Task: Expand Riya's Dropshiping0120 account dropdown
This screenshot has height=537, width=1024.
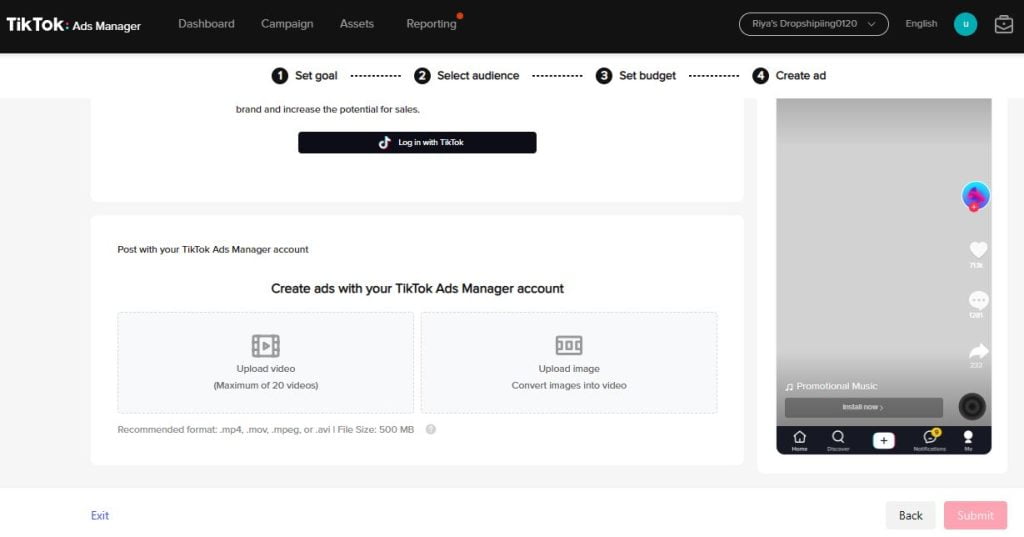Action: 813,24
